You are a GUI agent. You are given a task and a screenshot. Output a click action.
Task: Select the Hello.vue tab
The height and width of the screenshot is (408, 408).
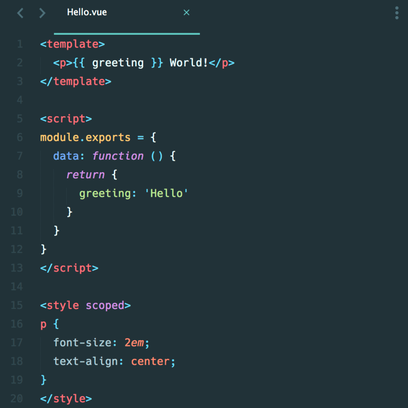coord(87,12)
